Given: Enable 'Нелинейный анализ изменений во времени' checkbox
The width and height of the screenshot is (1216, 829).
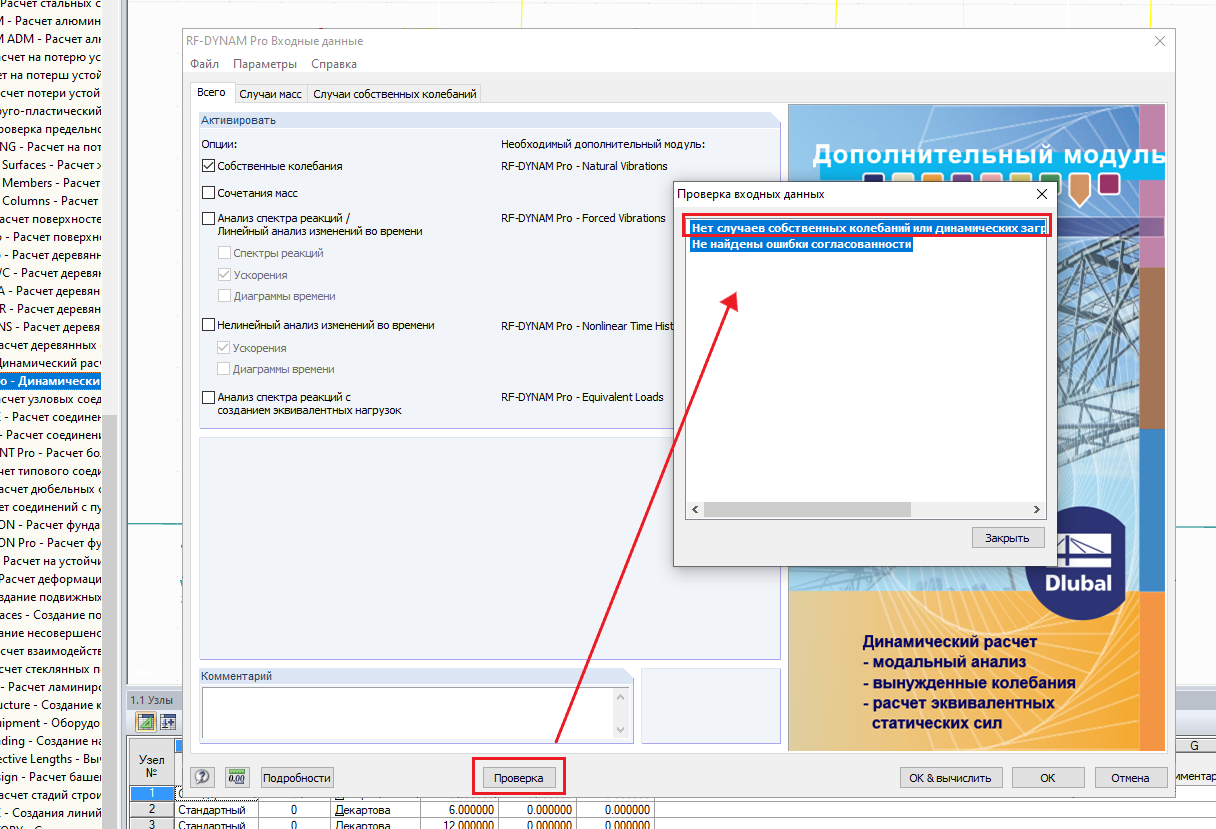Looking at the screenshot, I should 208,325.
